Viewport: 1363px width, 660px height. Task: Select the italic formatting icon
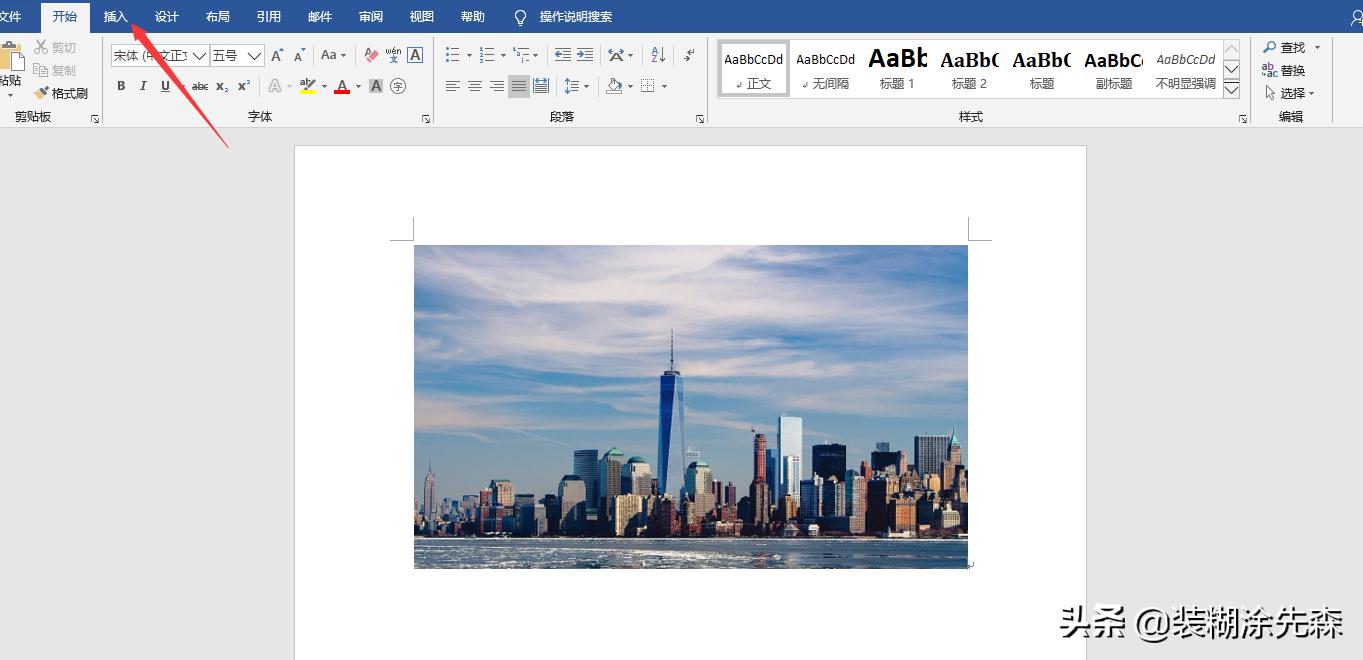143,86
